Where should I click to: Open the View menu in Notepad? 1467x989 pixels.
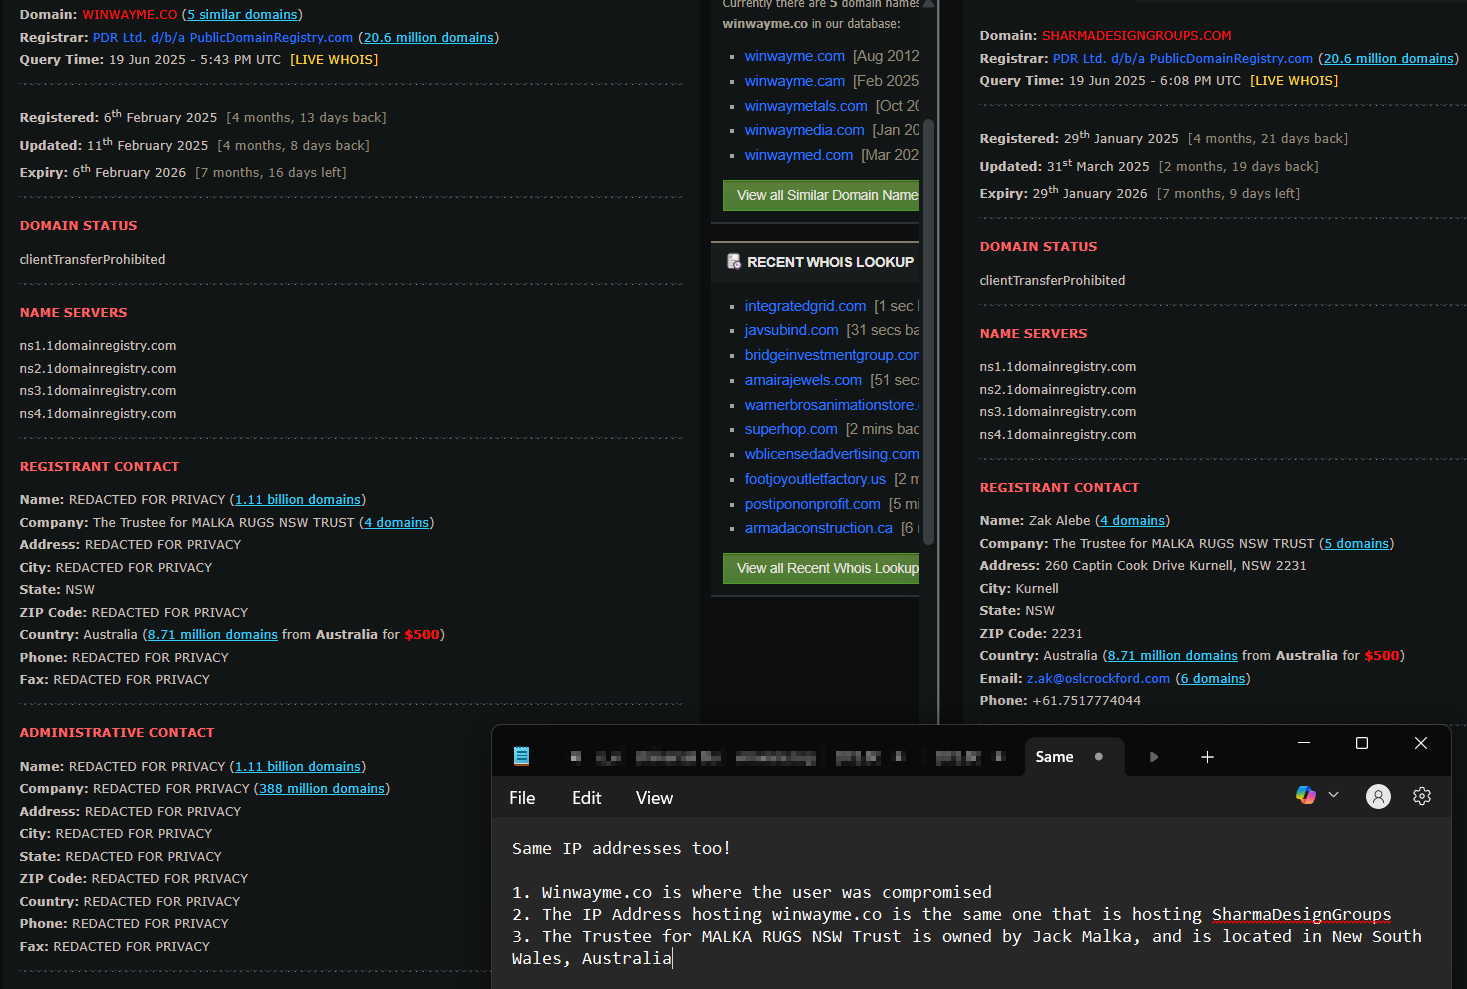click(654, 798)
